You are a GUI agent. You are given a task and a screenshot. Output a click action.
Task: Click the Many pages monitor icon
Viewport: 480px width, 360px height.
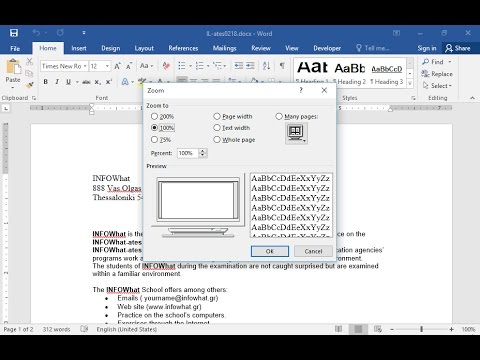click(x=296, y=133)
